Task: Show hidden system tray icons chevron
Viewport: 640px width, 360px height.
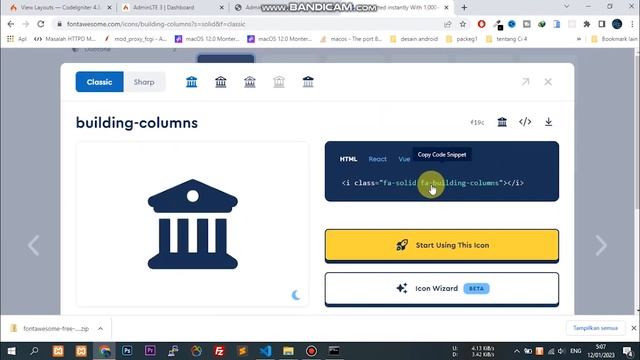Action: click(x=517, y=351)
